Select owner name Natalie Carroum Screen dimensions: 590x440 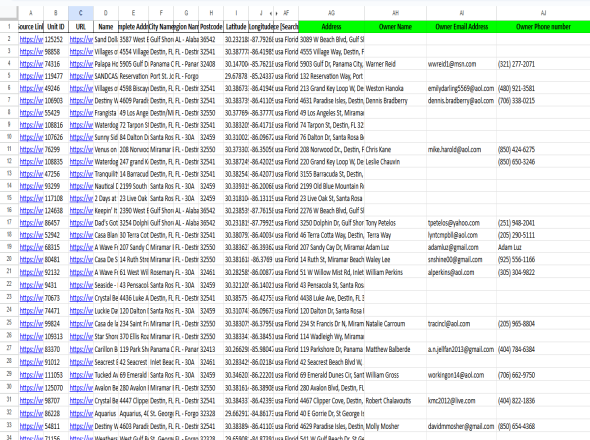click(395, 323)
